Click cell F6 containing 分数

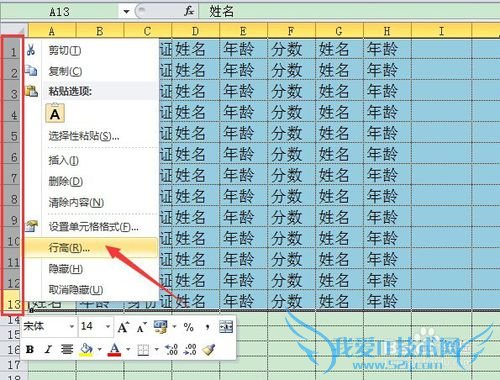291,154
